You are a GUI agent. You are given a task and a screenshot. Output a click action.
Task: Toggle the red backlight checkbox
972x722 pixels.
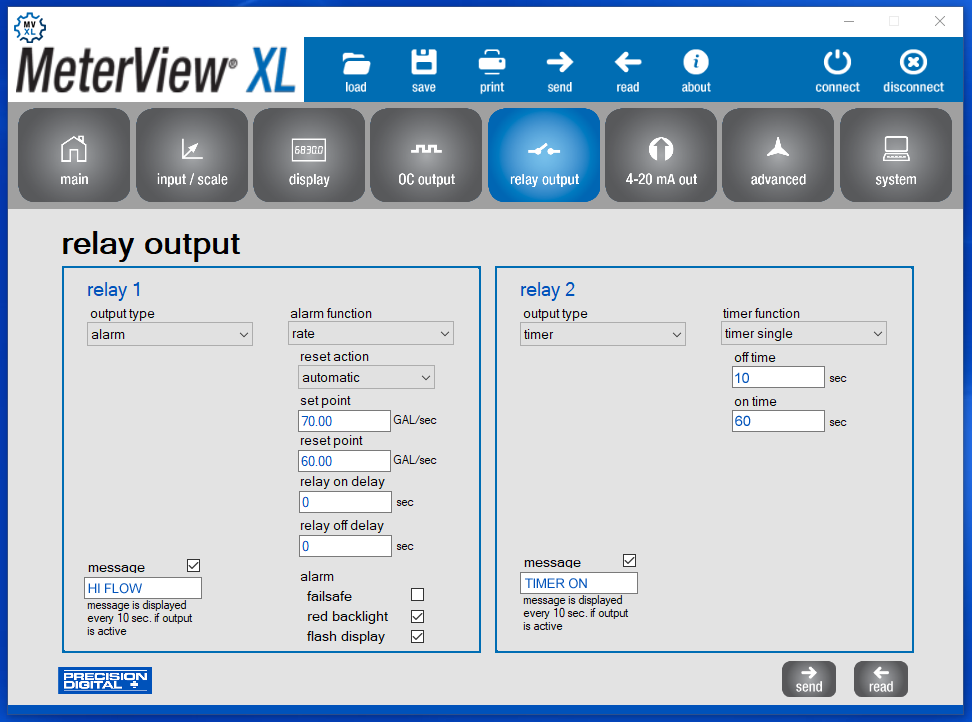pos(418,616)
